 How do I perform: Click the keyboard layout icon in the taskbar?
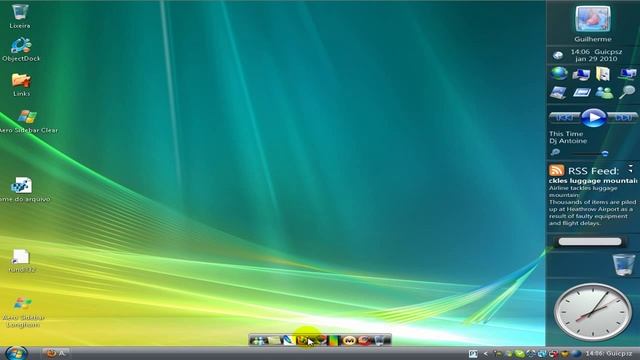click(x=473, y=354)
